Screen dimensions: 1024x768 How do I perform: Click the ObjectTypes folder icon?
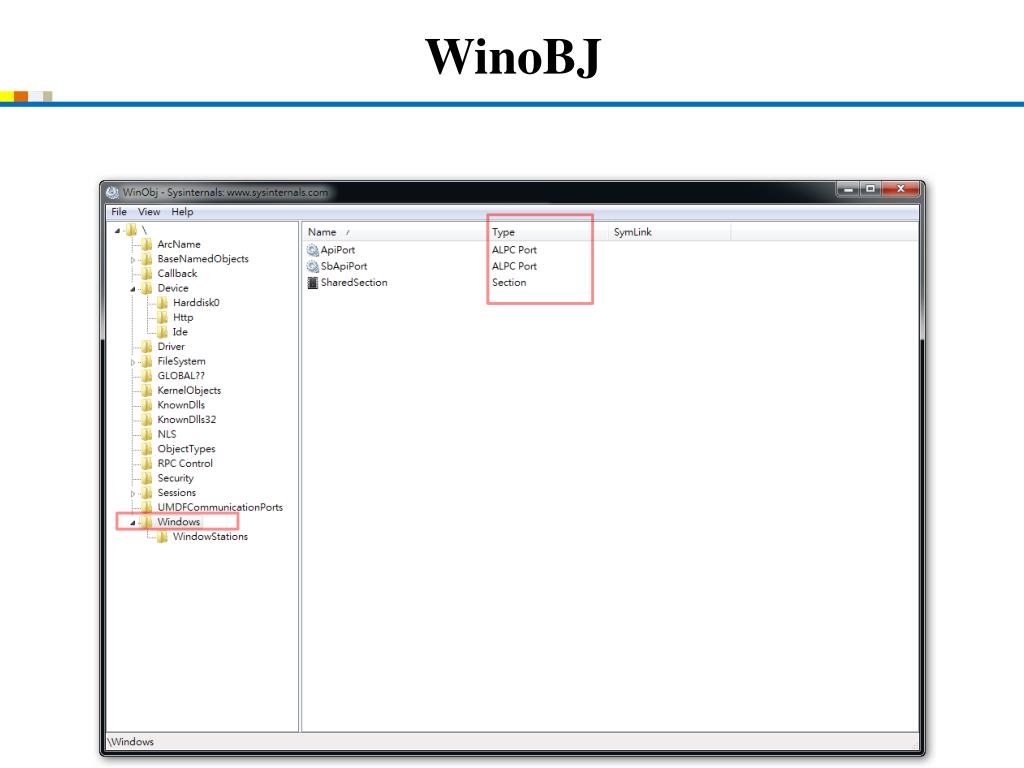(x=147, y=449)
